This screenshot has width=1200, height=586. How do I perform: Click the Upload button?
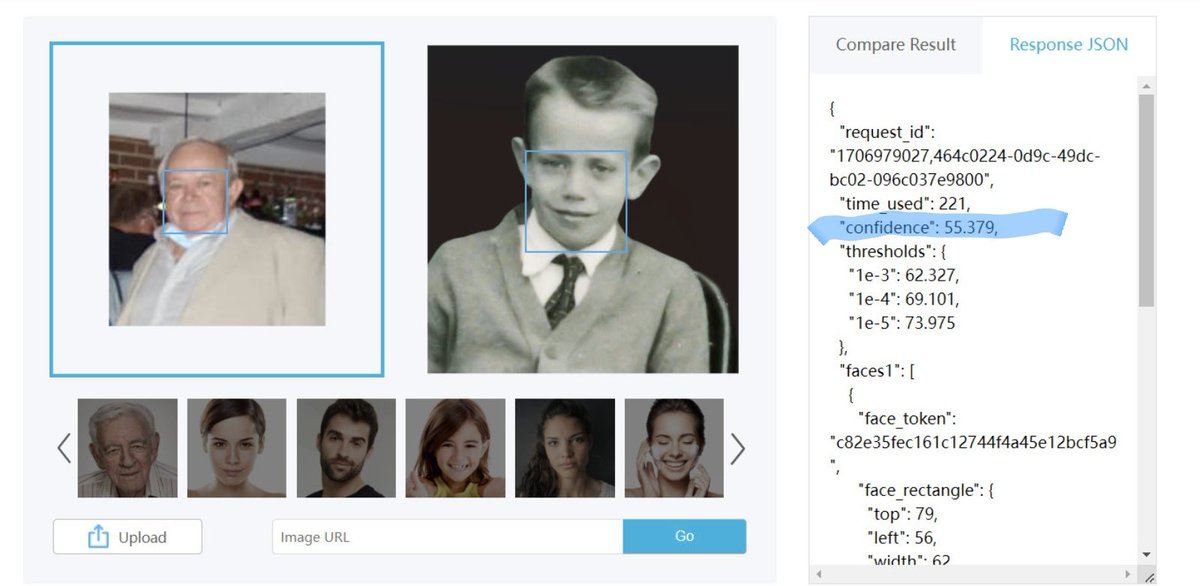tap(128, 537)
